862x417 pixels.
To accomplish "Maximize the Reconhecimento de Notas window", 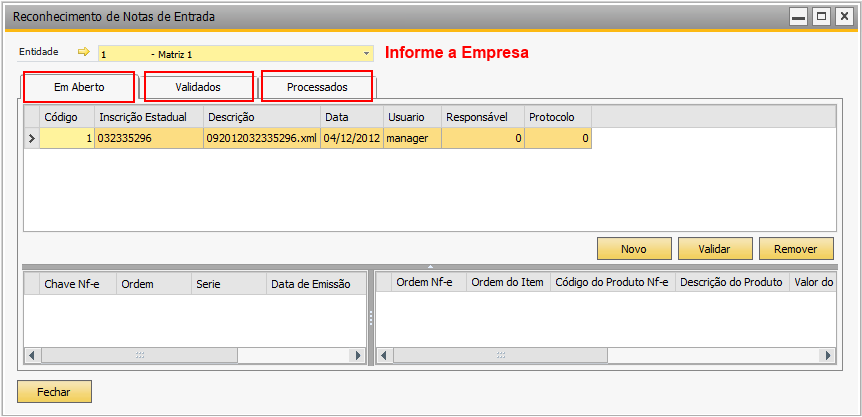I will click(821, 17).
